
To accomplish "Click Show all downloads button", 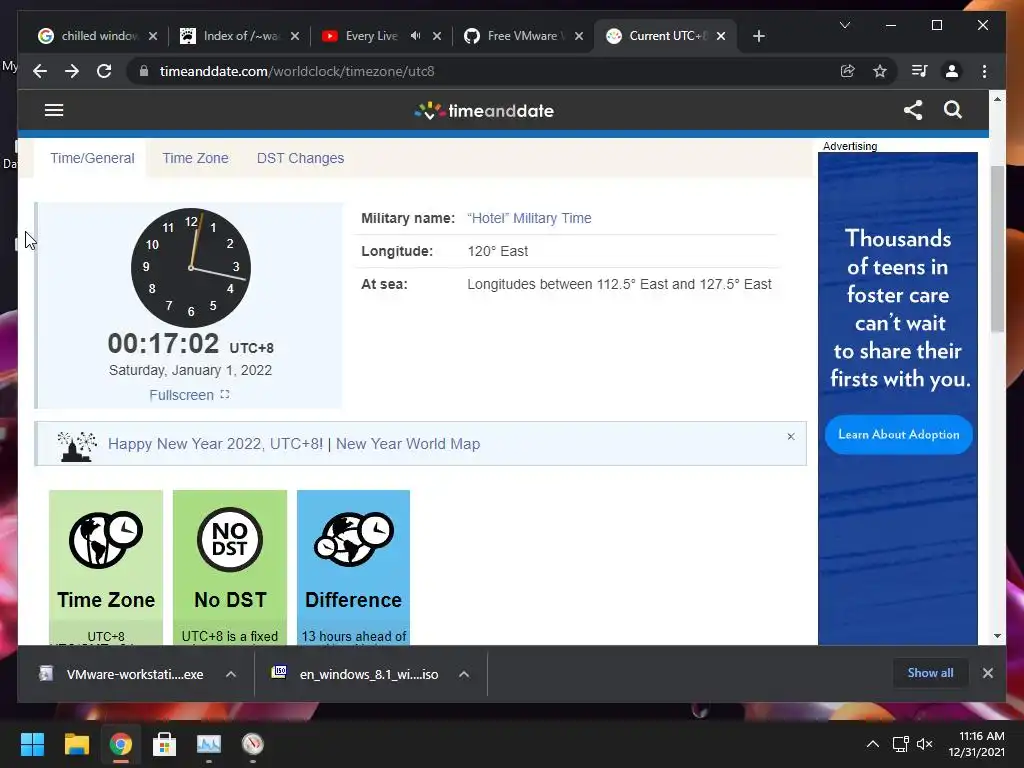I will click(930, 673).
